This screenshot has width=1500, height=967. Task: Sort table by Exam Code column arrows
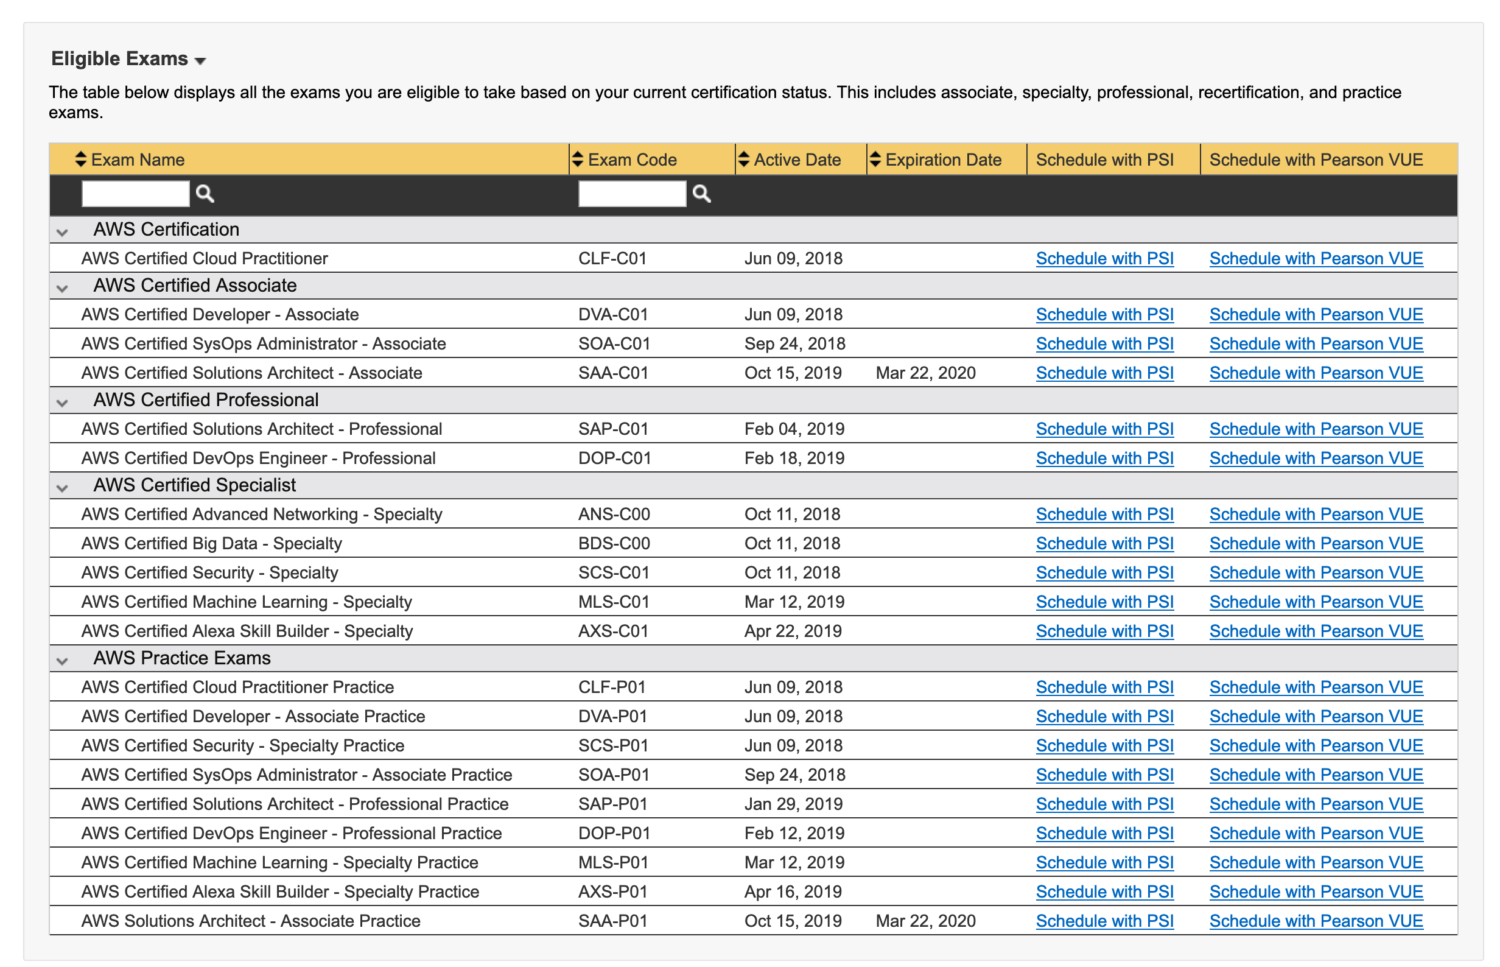tap(578, 159)
